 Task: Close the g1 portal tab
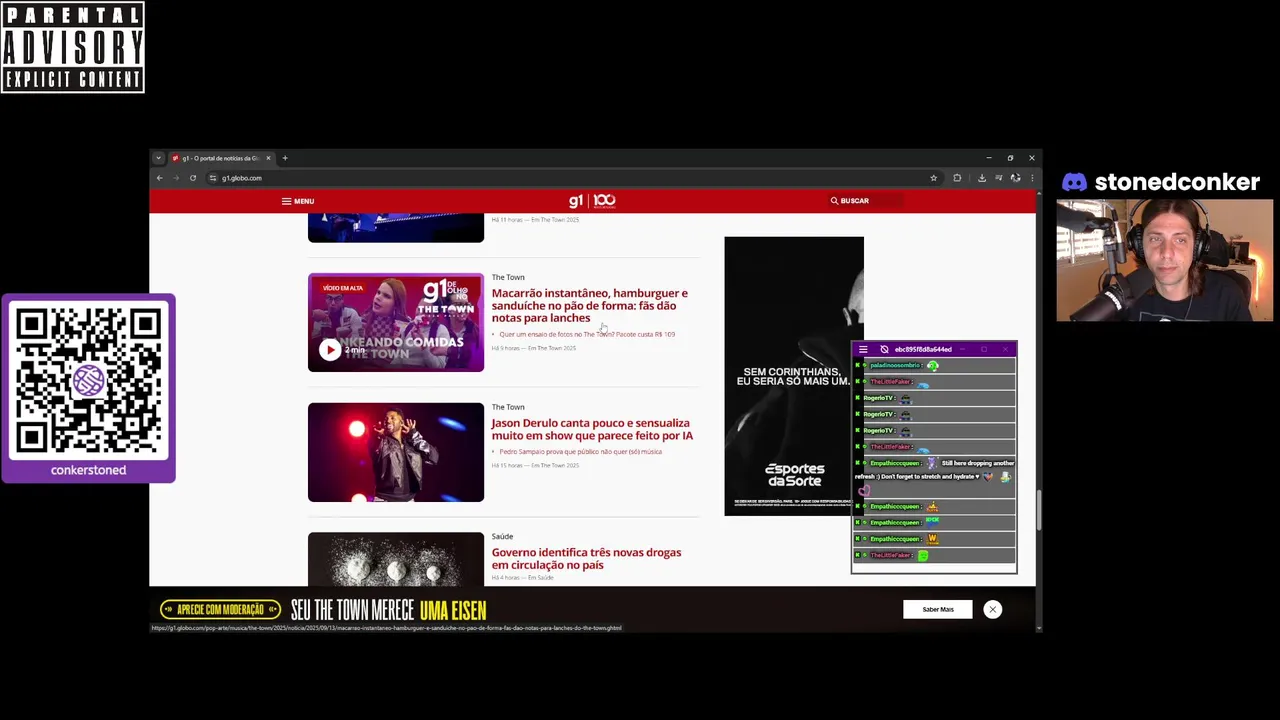click(x=268, y=158)
